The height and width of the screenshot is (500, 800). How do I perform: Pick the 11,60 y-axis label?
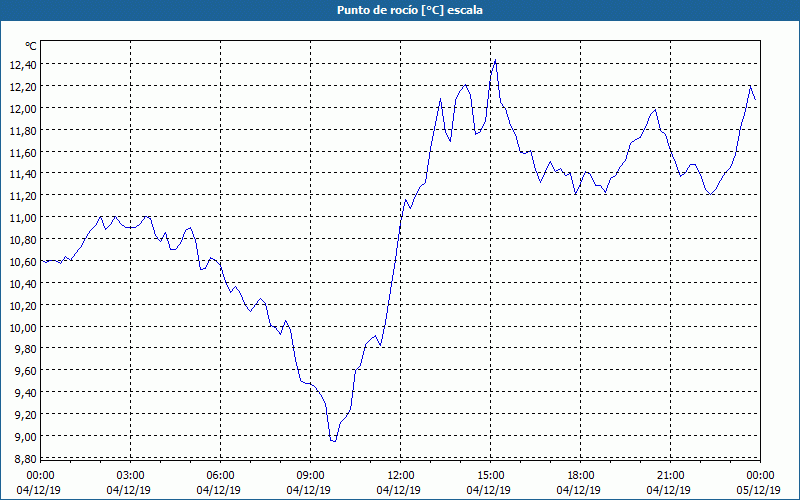pos(23,153)
